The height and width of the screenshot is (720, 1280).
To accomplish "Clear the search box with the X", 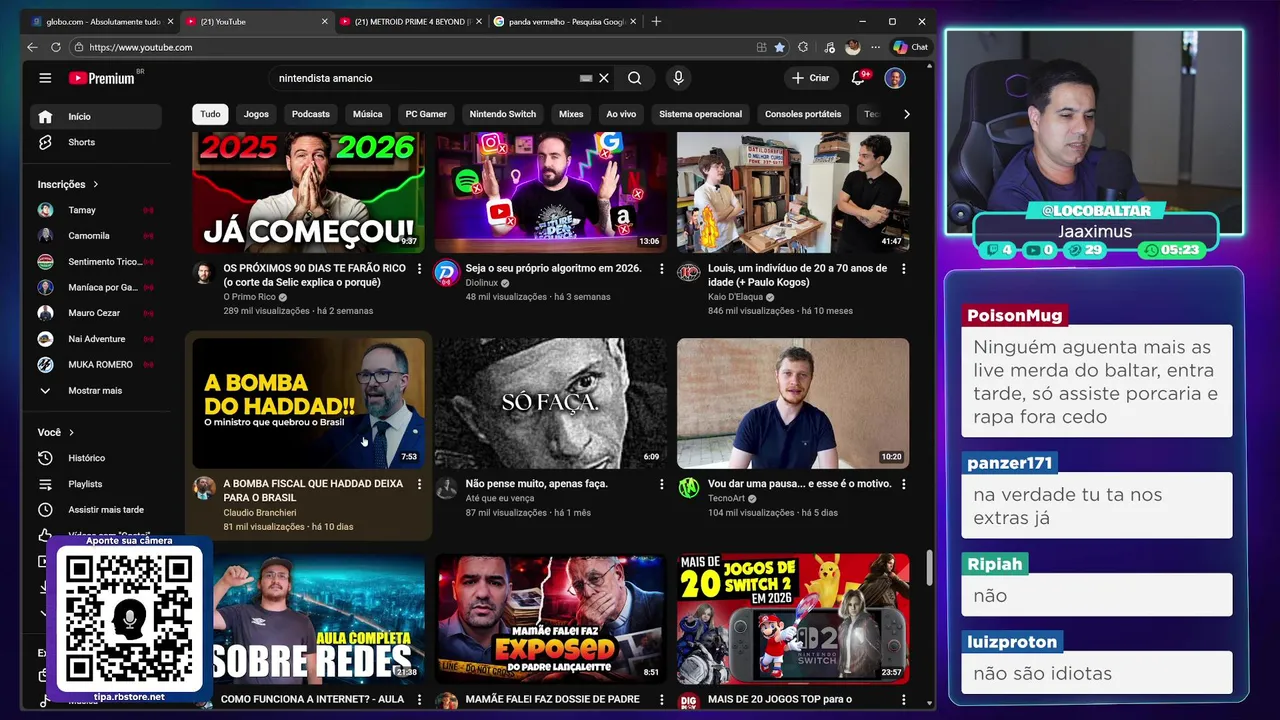I will tap(604, 78).
